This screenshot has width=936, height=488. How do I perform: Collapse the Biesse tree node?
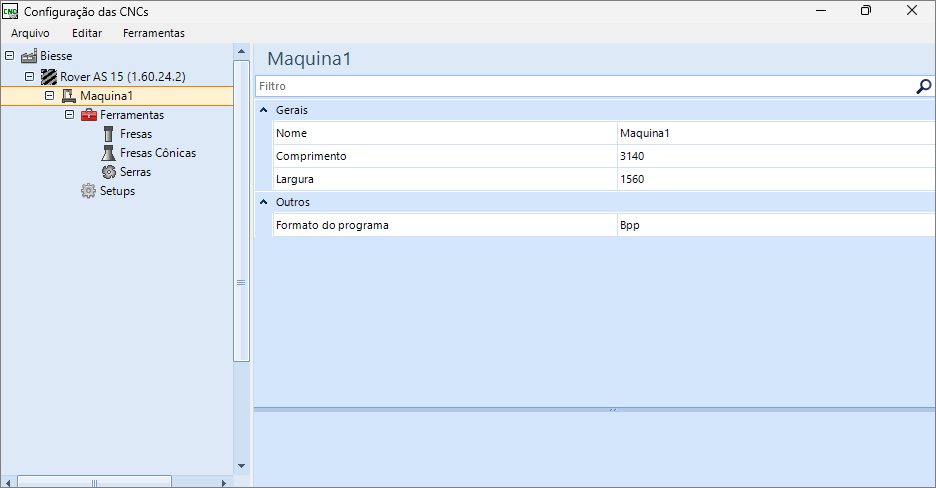[10, 55]
